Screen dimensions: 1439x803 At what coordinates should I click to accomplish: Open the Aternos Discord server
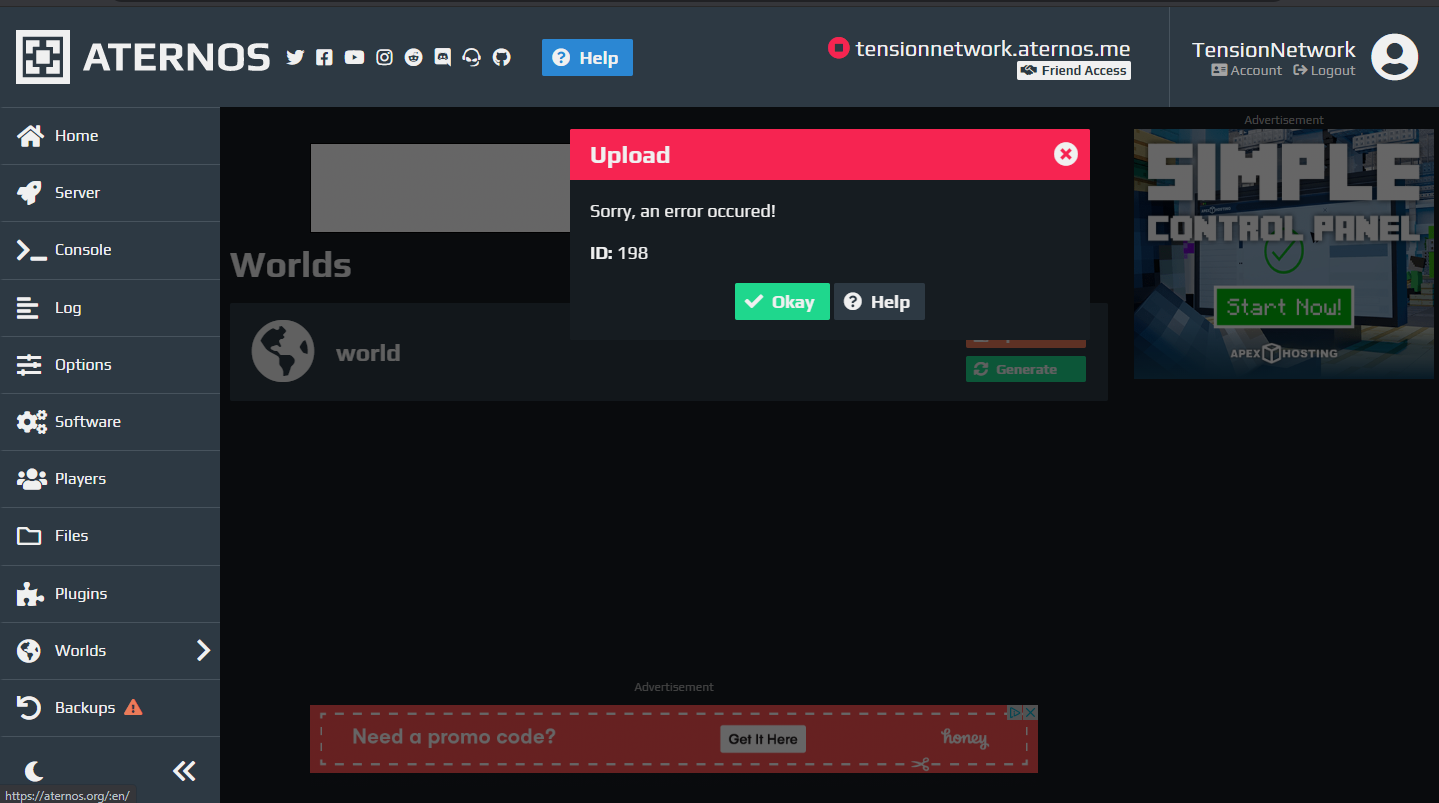tap(443, 57)
